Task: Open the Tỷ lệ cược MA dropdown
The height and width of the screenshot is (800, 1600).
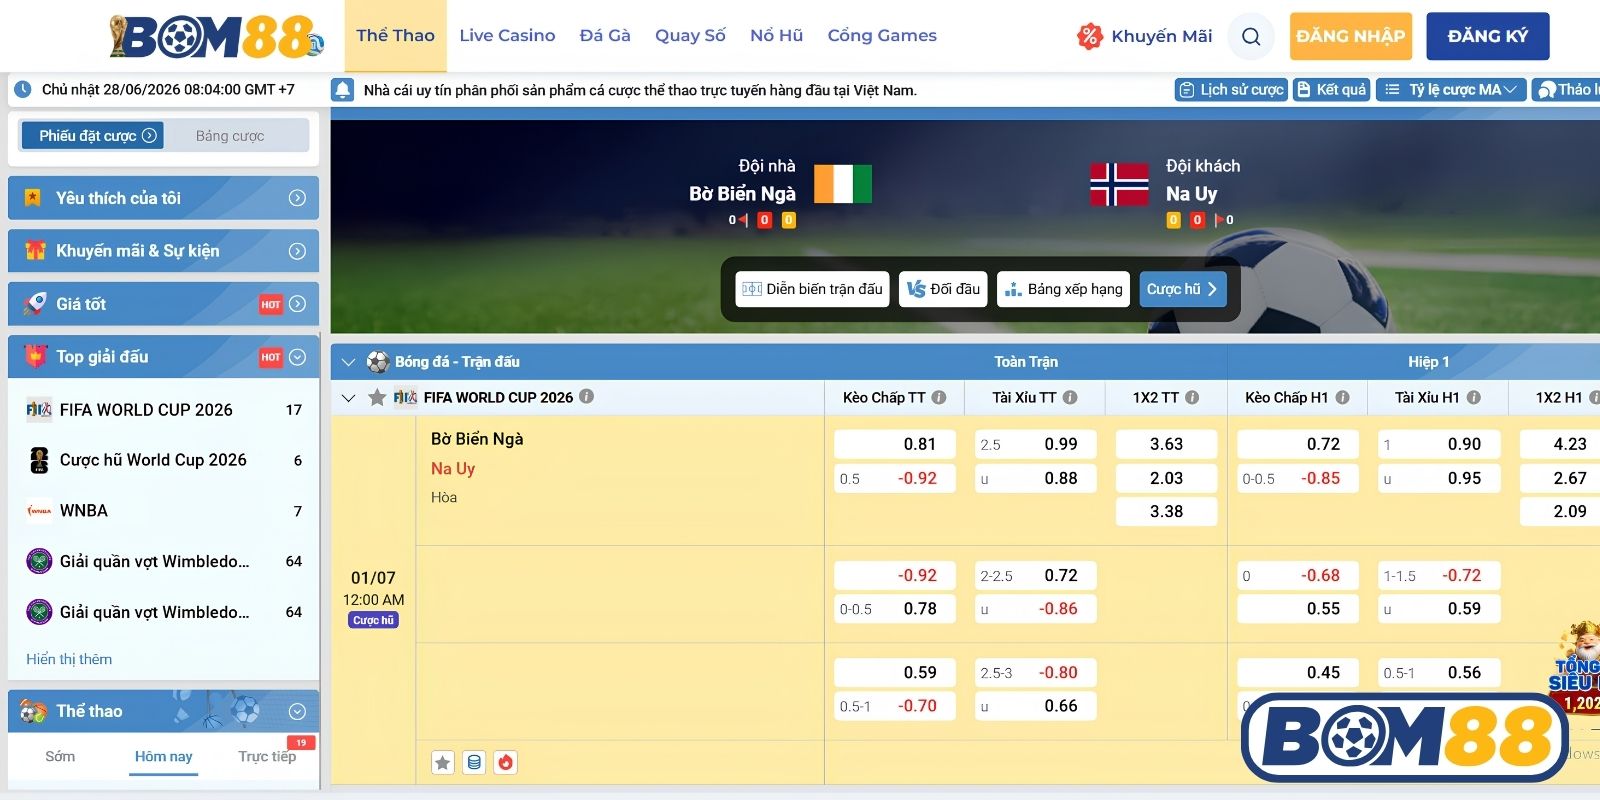Action: tap(1451, 90)
